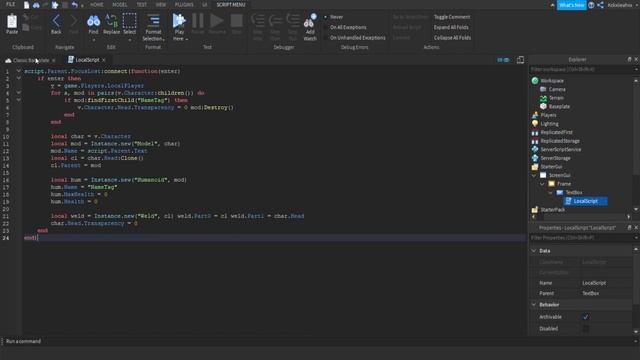Fold code block at line 1
The width and height of the screenshot is (640, 360).
tap(18, 71)
